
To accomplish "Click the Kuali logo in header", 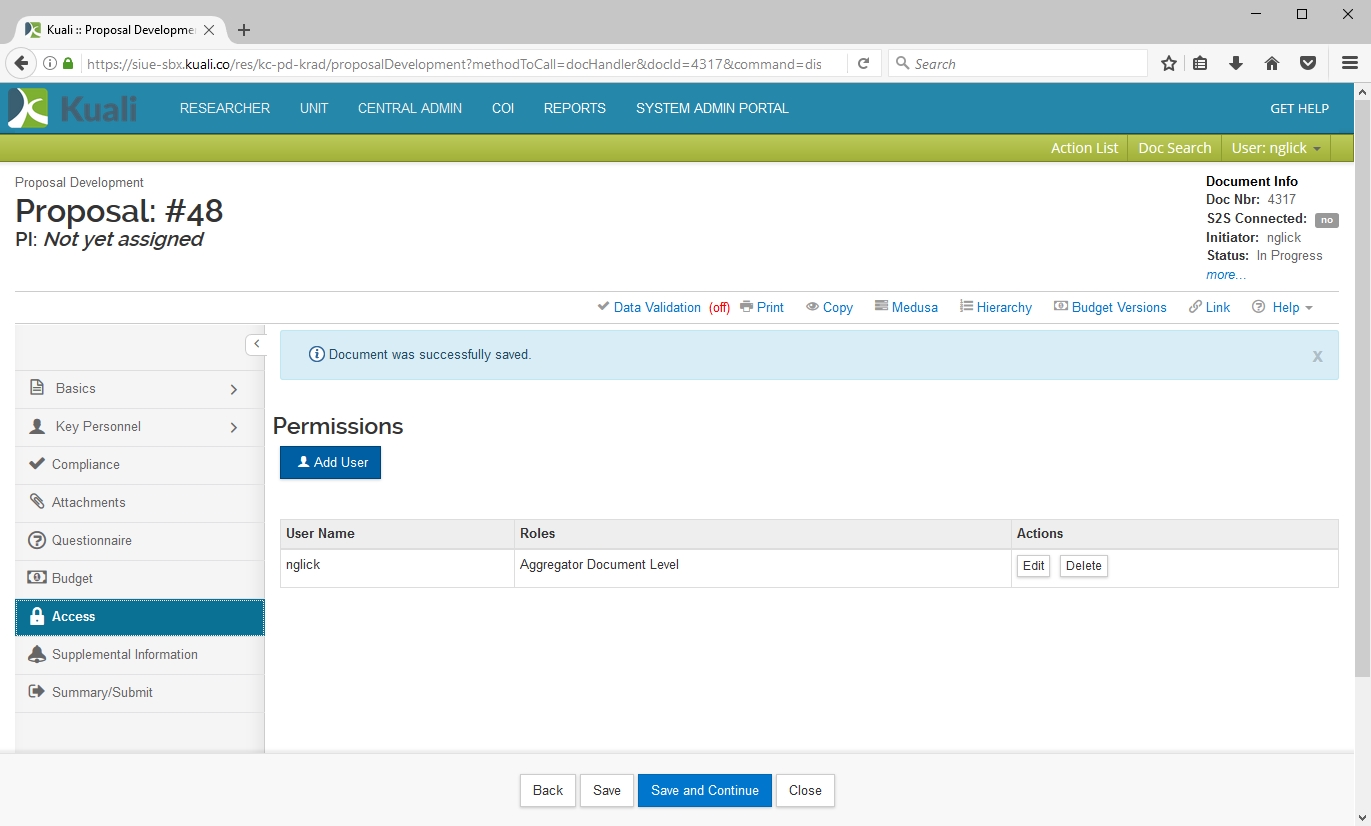I will [x=72, y=108].
